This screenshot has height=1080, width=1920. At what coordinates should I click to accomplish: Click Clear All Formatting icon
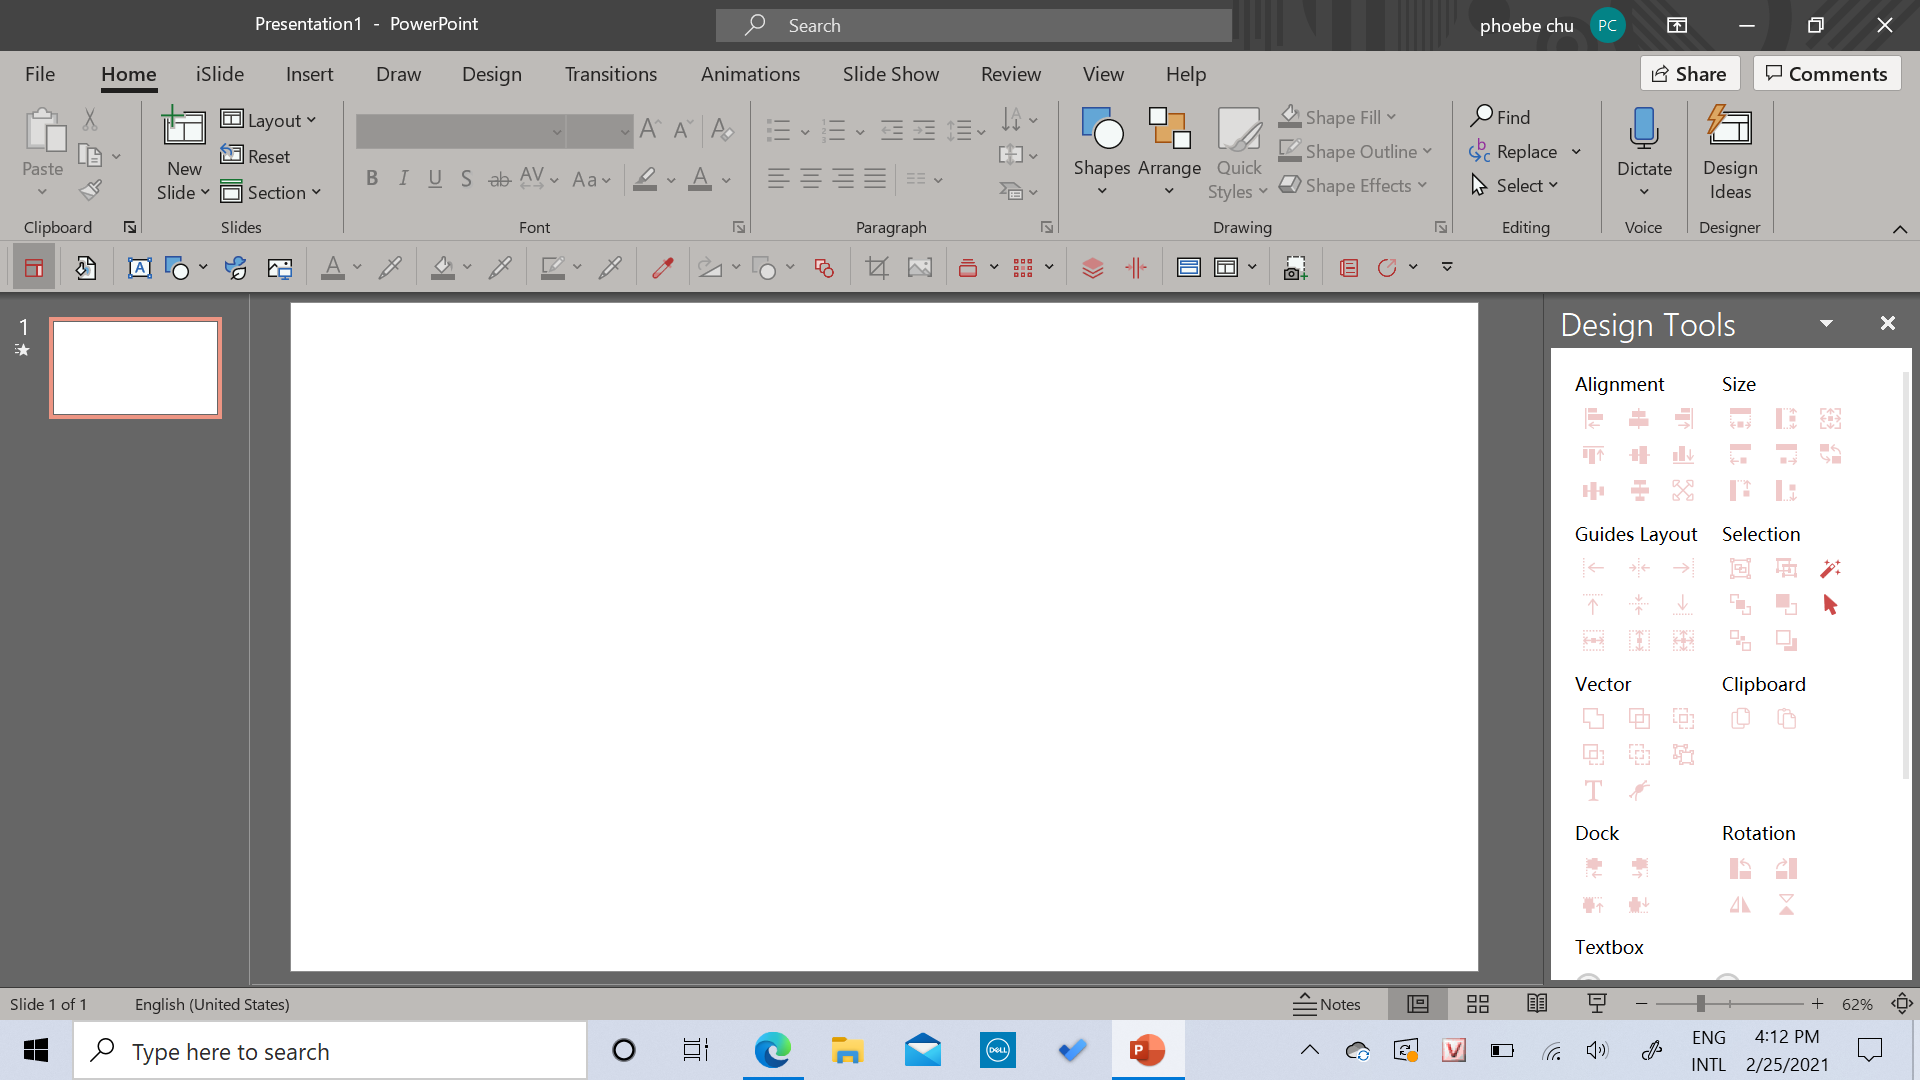[x=722, y=129]
